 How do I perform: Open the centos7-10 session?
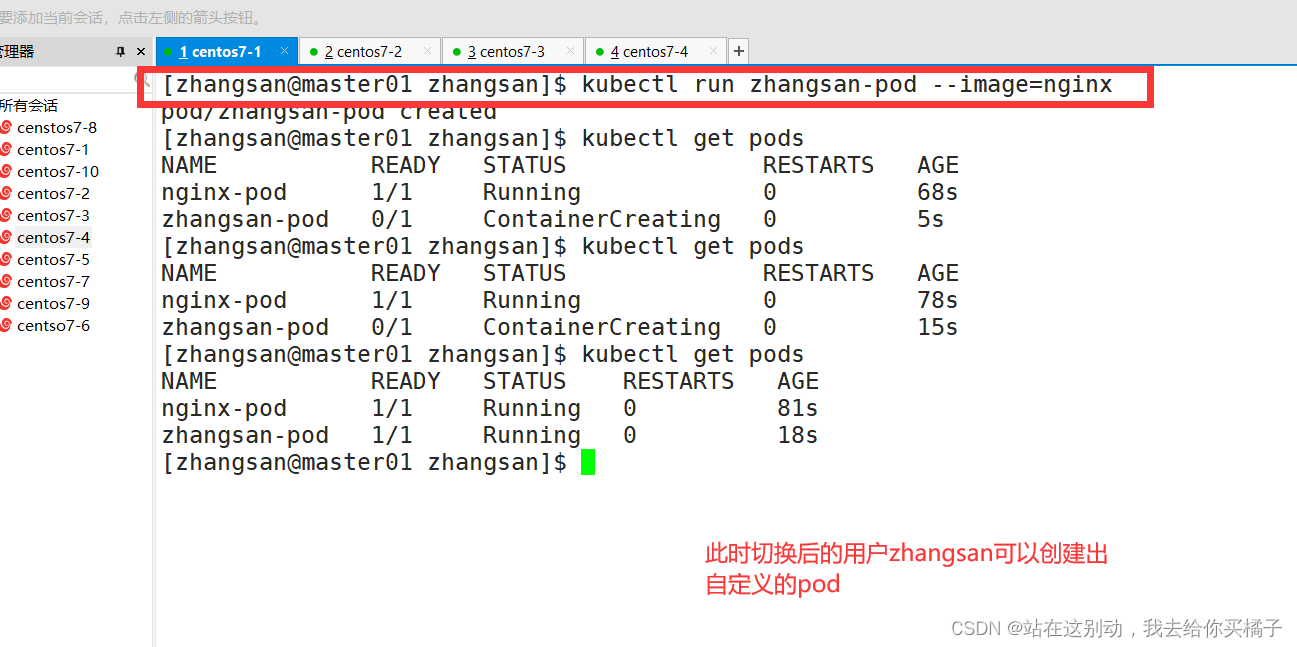point(58,171)
